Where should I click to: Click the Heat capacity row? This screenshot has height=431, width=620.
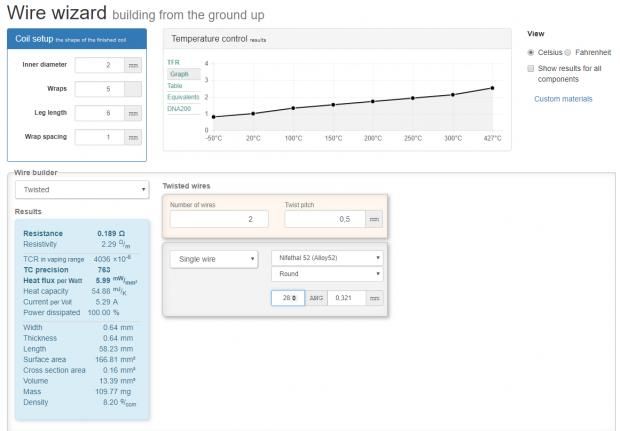point(75,291)
